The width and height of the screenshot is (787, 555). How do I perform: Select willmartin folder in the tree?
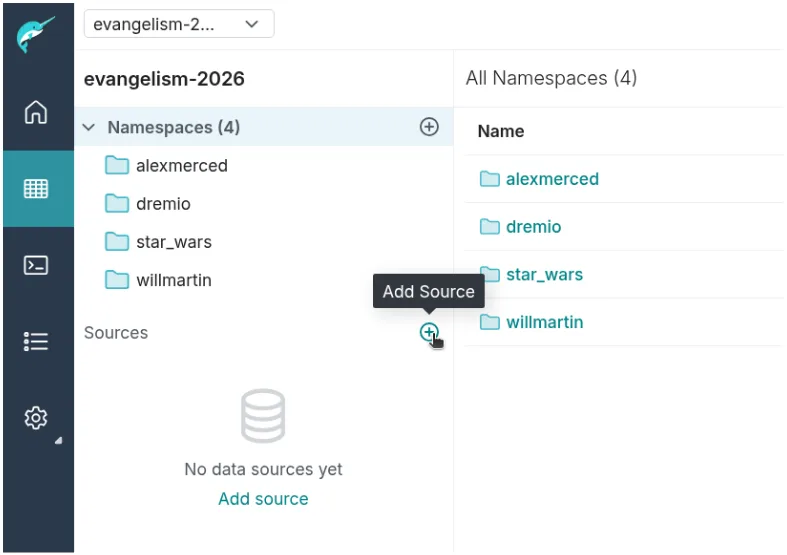pos(173,280)
